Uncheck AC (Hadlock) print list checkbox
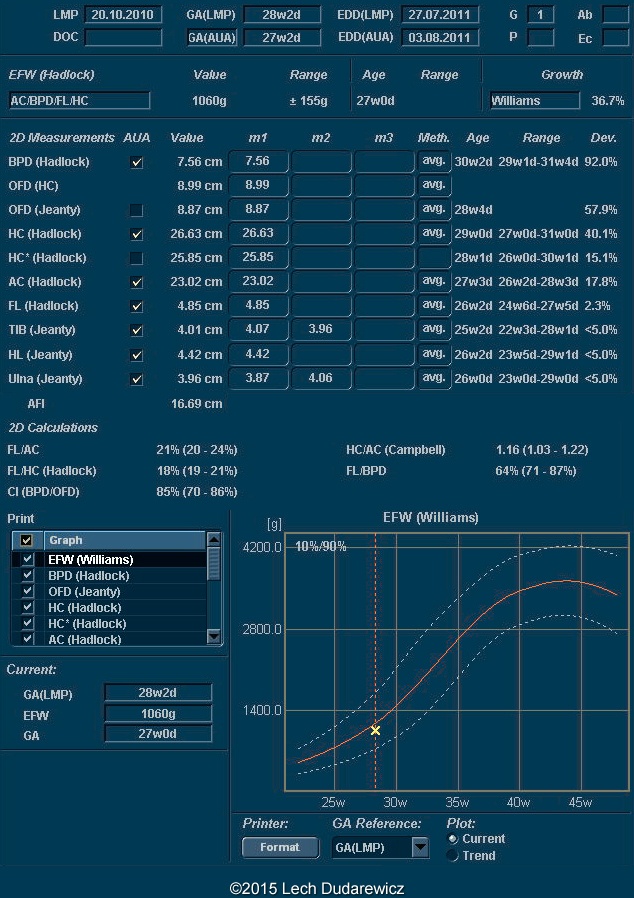Screen dimensions: 634x898 click(x=27, y=639)
